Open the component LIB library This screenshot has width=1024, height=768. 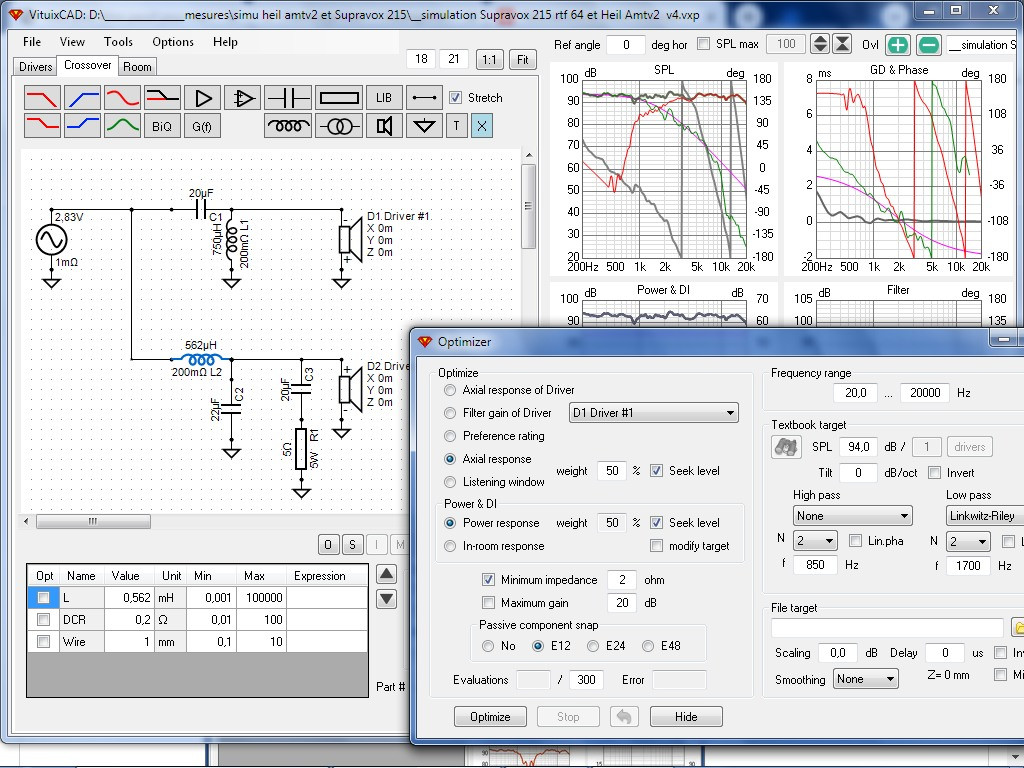(x=384, y=98)
